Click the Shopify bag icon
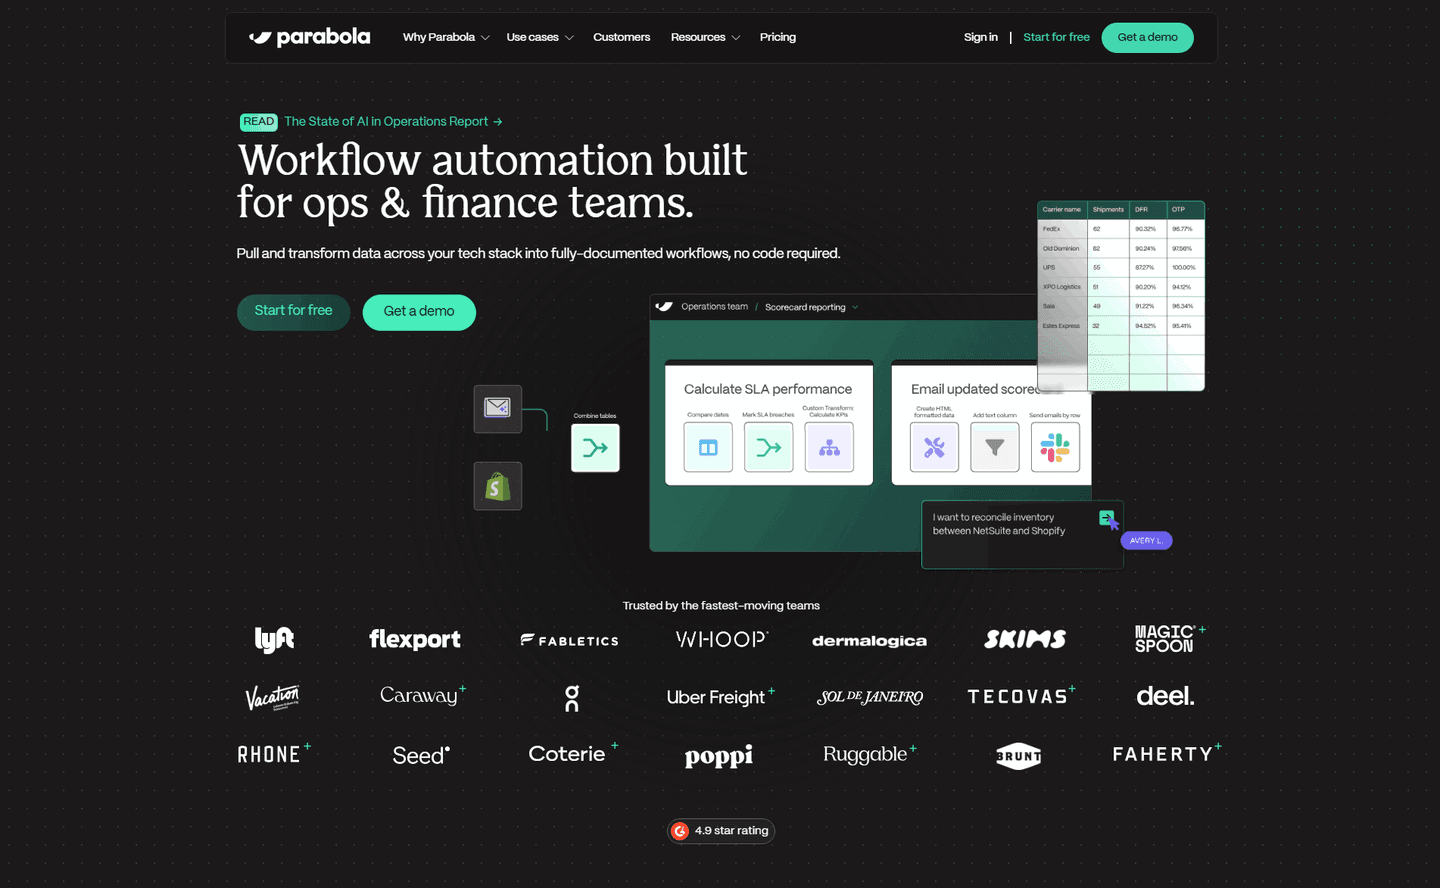Viewport: 1440px width, 888px height. point(498,486)
